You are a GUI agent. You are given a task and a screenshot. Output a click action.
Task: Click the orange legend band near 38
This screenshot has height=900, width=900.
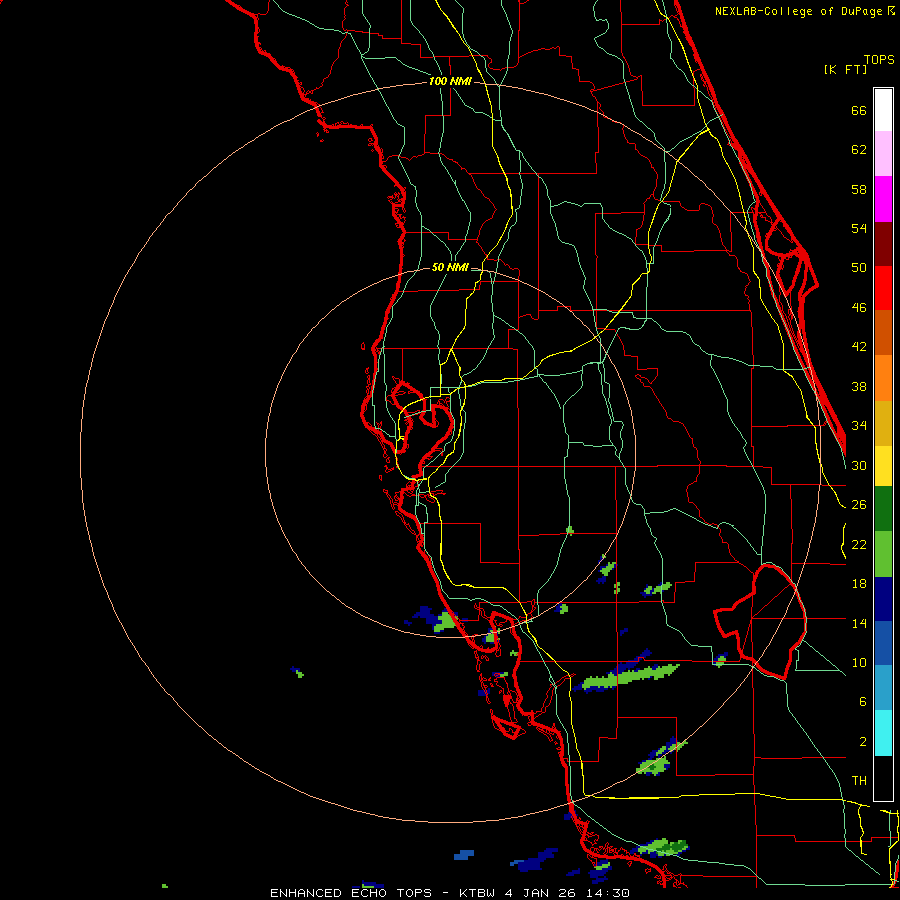[883, 378]
